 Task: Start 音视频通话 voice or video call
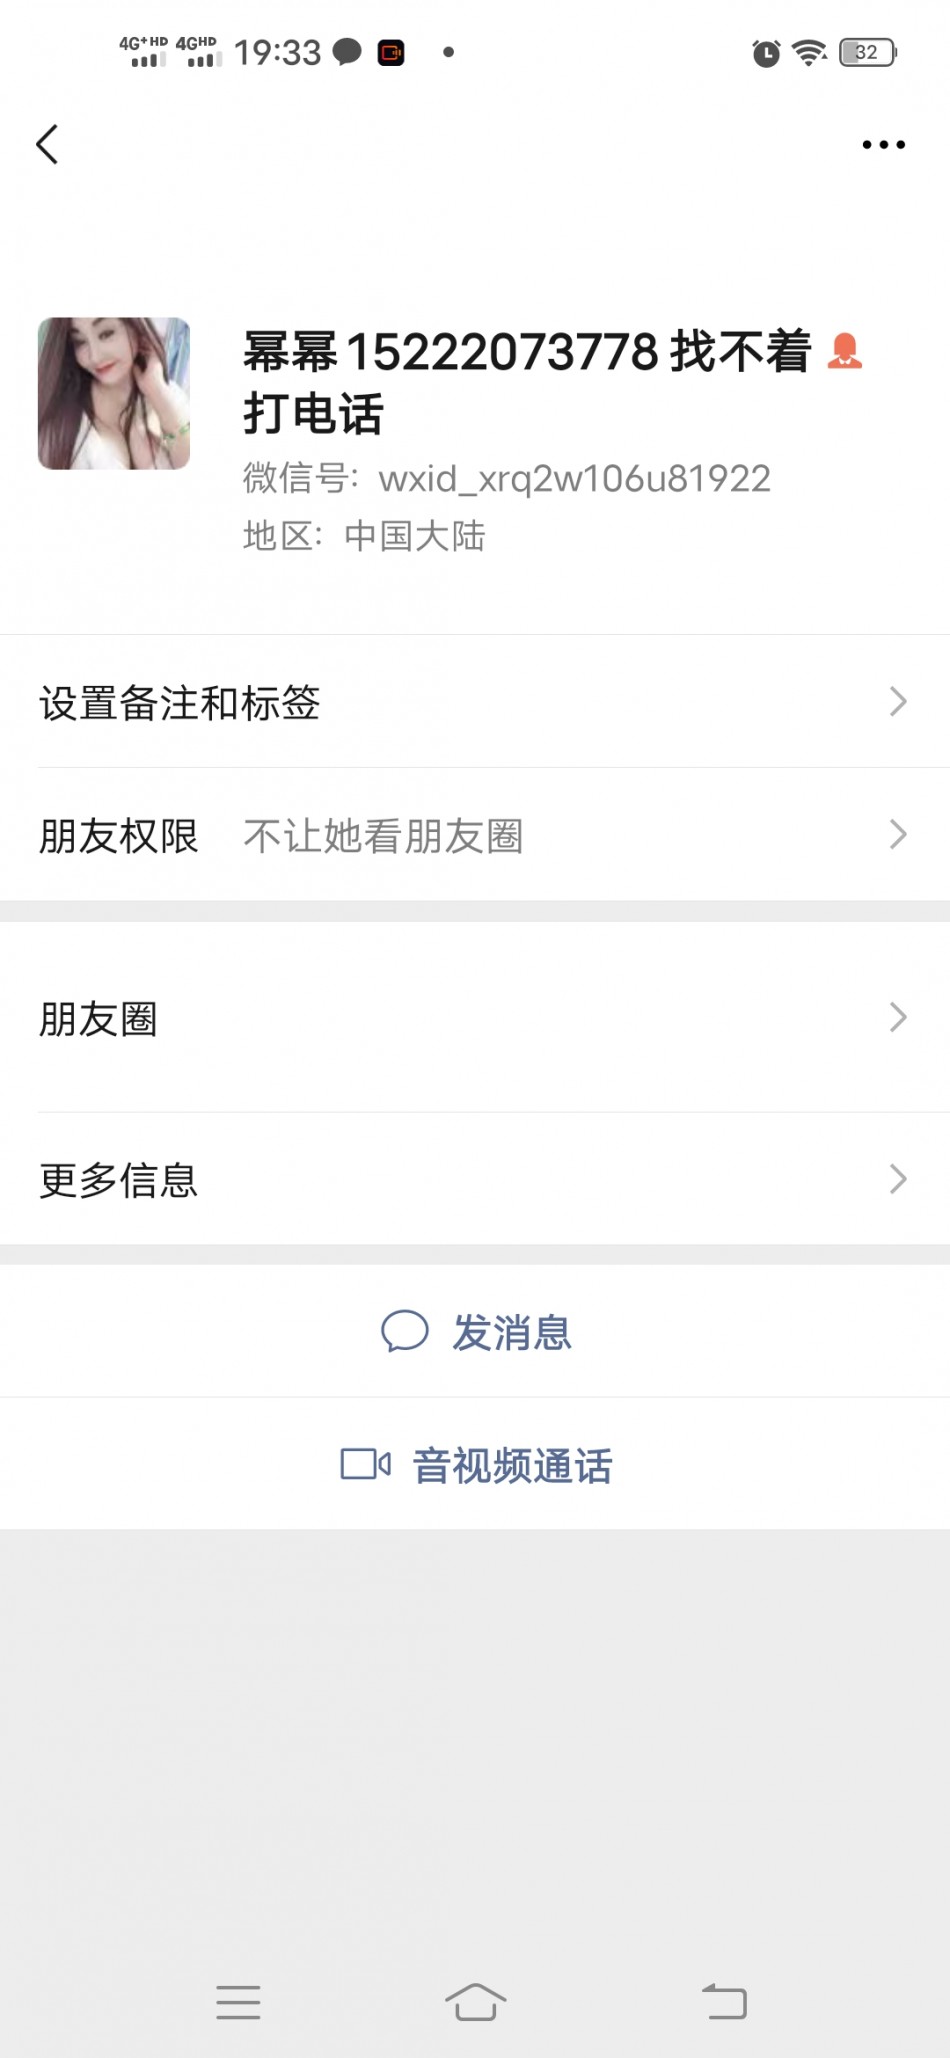coord(512,1466)
